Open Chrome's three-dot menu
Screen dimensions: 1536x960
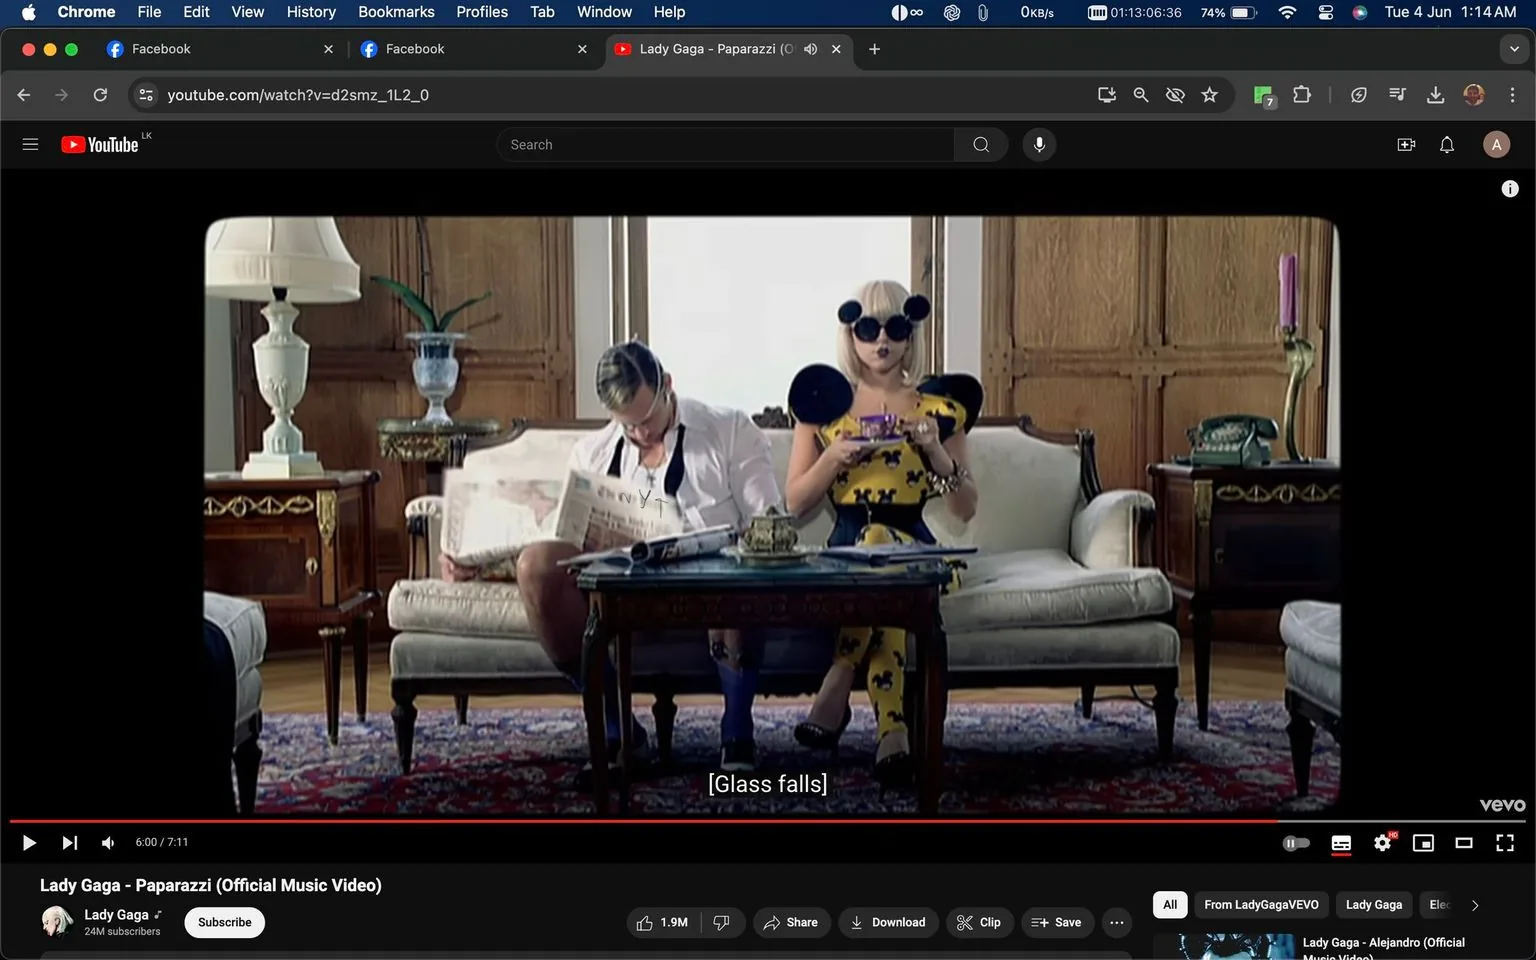[1513, 94]
